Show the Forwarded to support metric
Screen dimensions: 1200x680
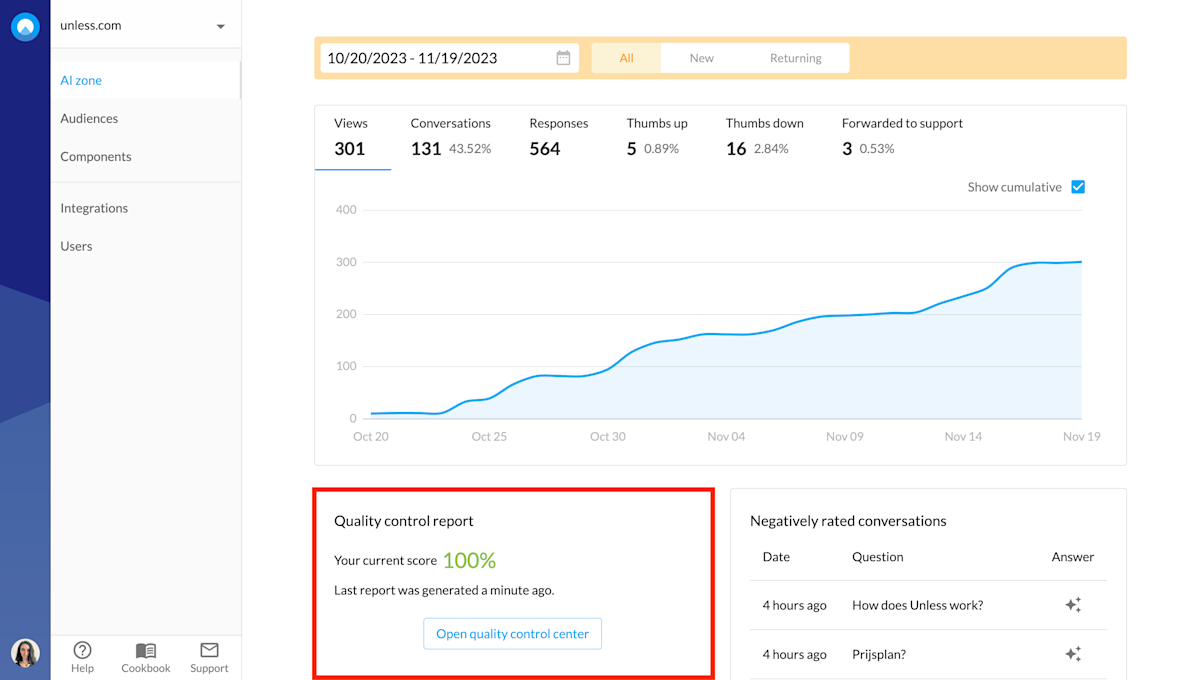[902, 138]
